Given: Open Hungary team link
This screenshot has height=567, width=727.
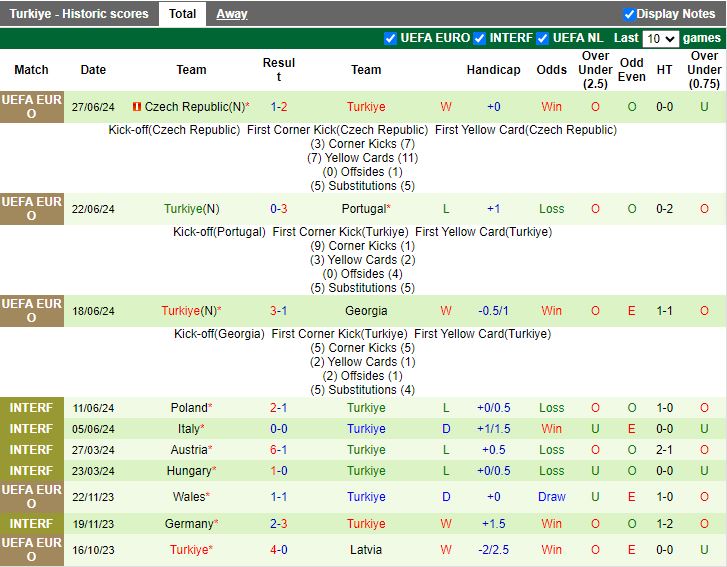Looking at the screenshot, I should click(x=191, y=471).
